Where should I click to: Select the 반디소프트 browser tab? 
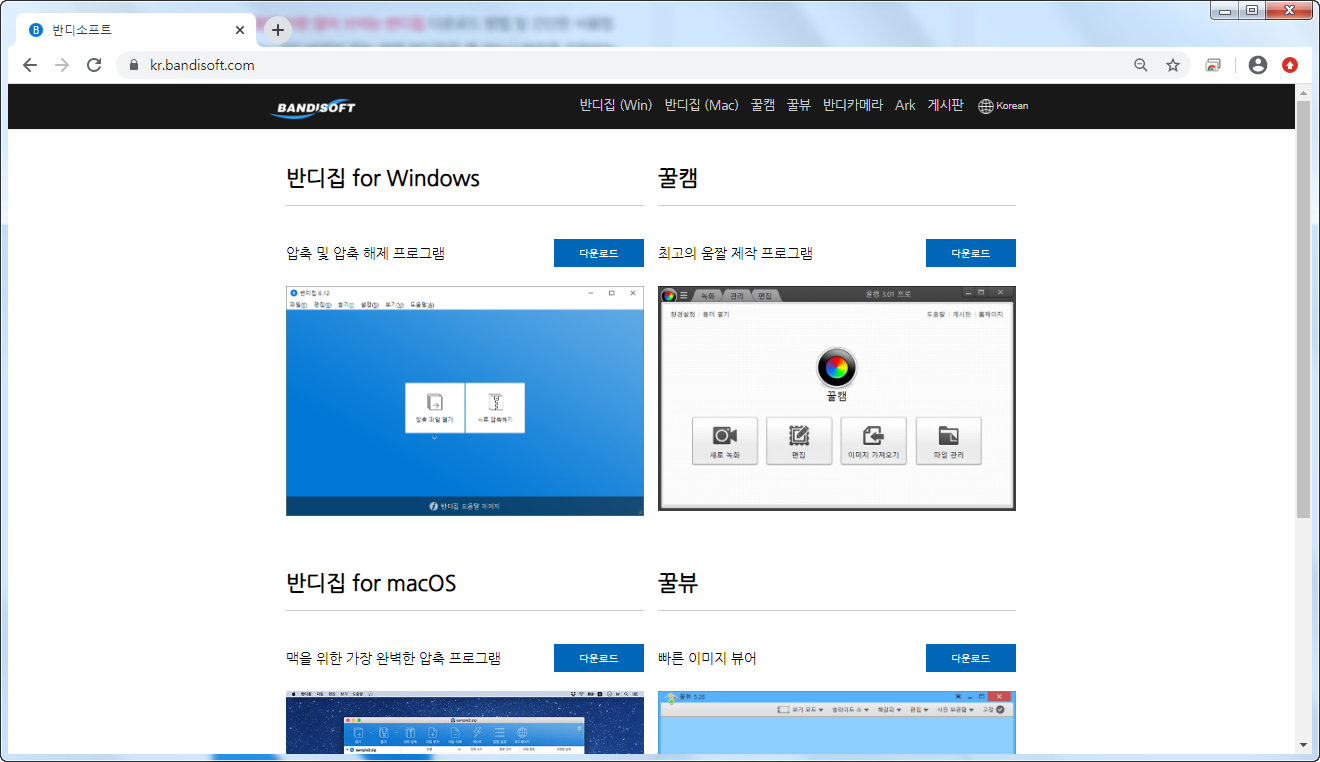click(x=137, y=30)
